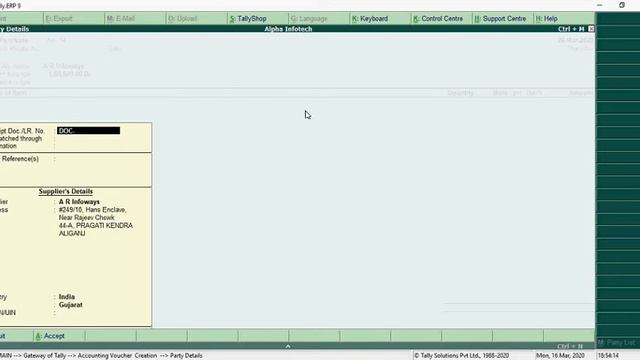Screen dimensions: 640x360
Task: Click the clock time in status bar
Action: pos(608,356)
